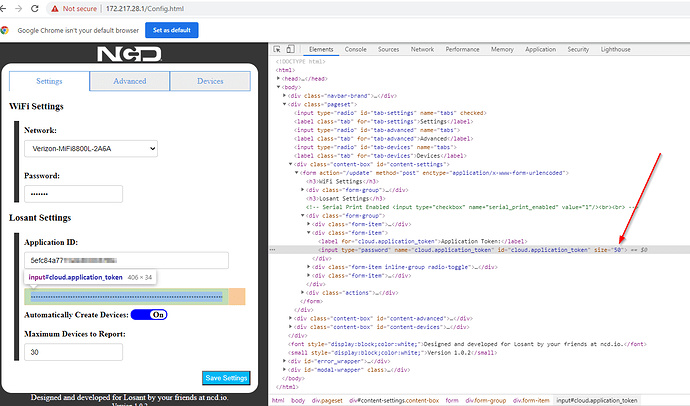Screen dimensions: 690x406
Task: Click the Save Settings button
Action: pos(226,378)
